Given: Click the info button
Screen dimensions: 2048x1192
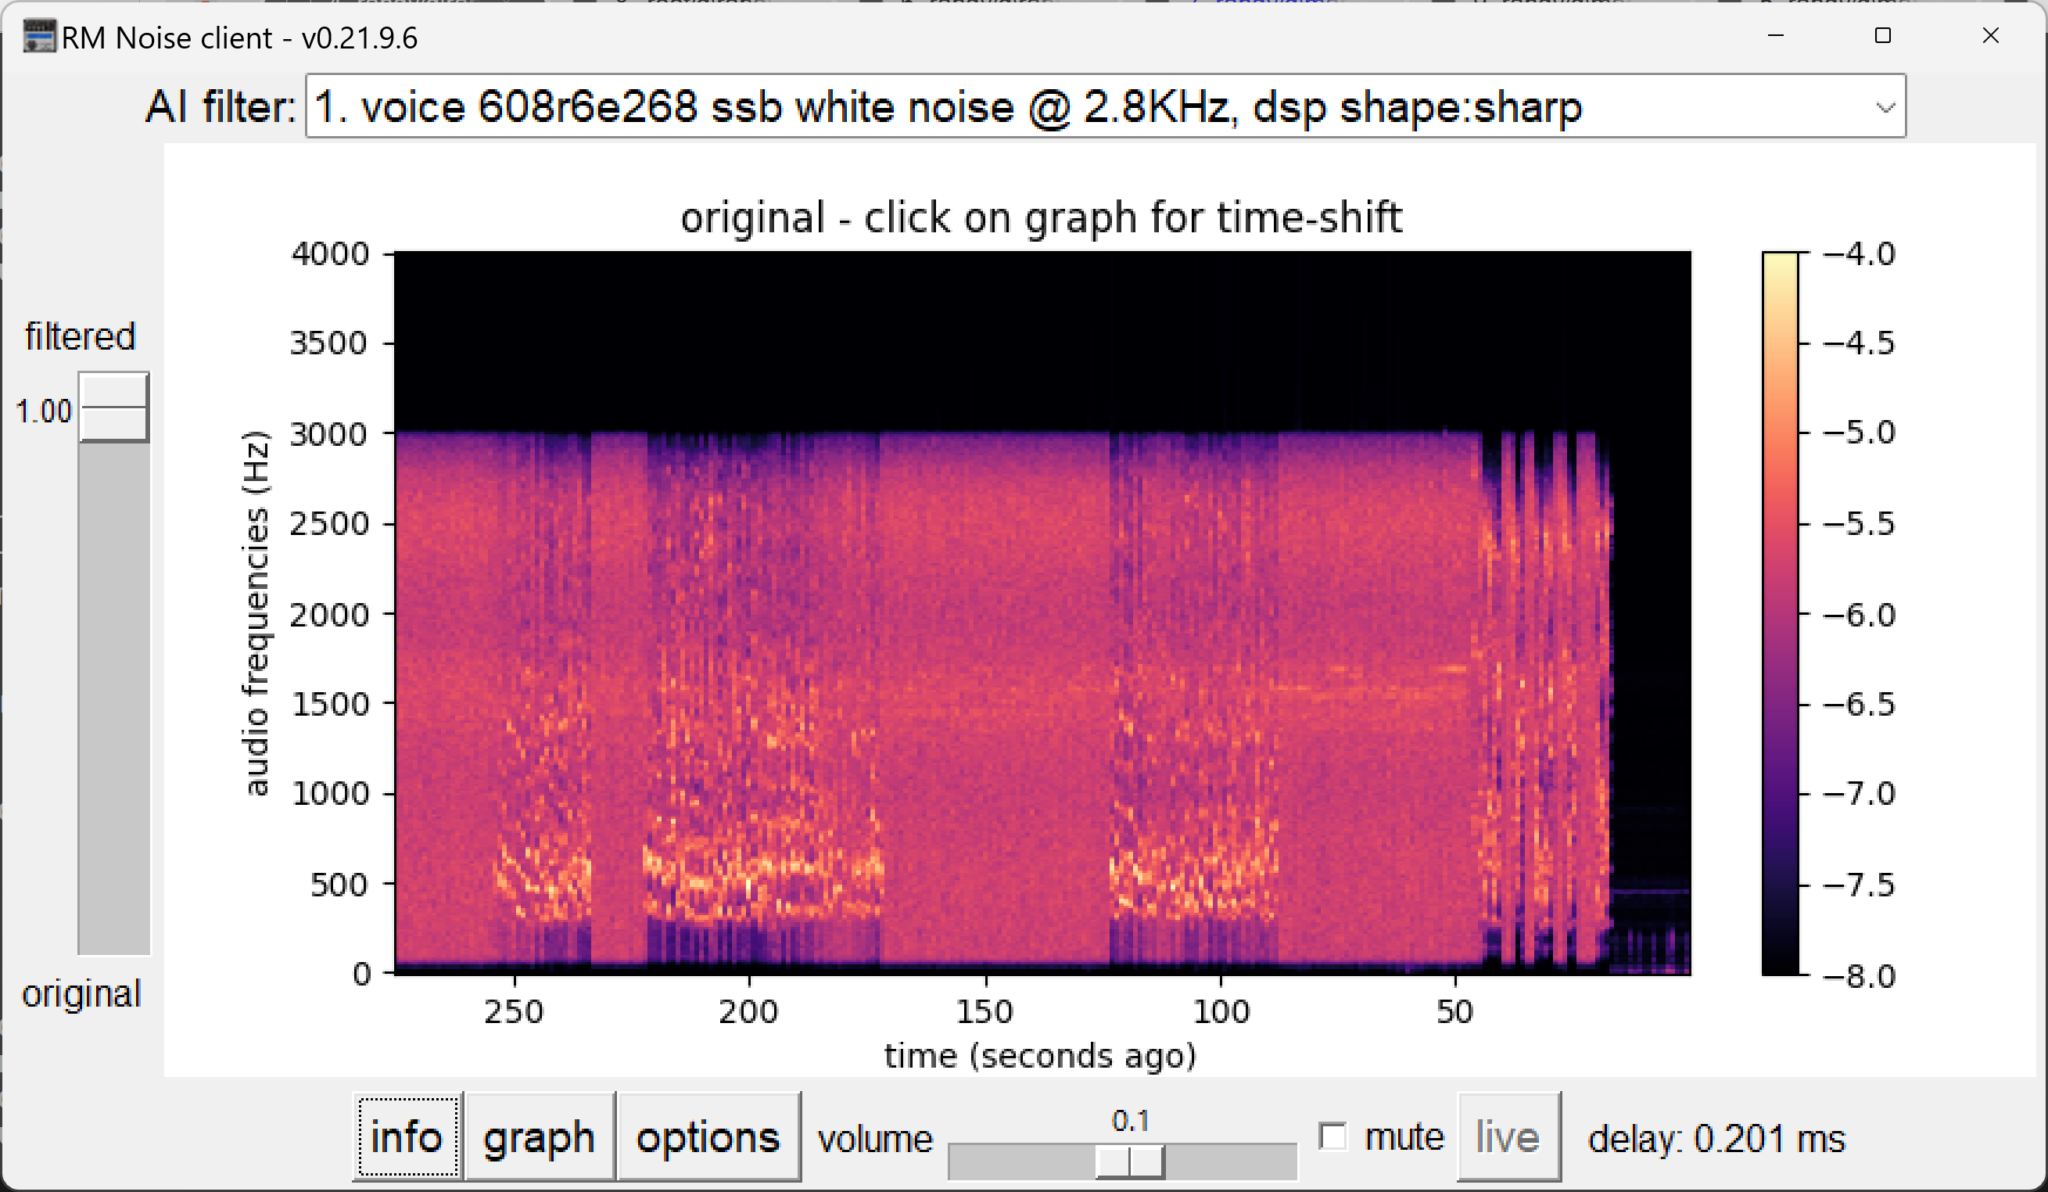Looking at the screenshot, I should point(407,1137).
